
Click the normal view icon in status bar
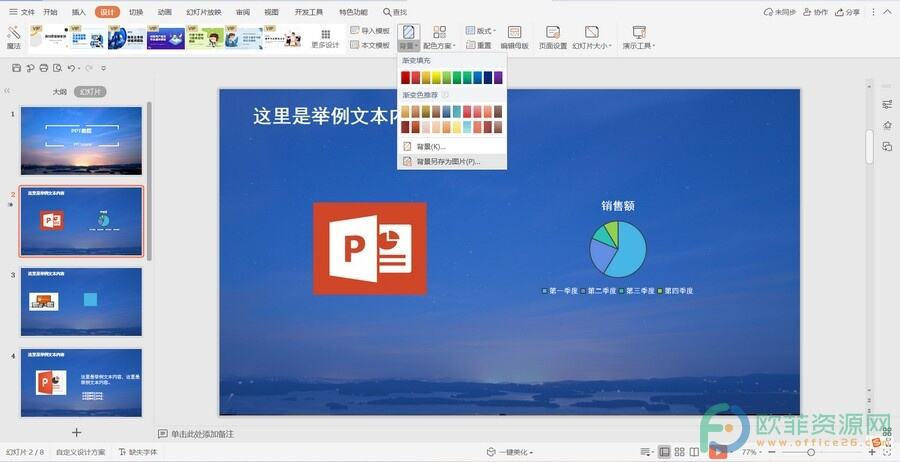(x=664, y=452)
